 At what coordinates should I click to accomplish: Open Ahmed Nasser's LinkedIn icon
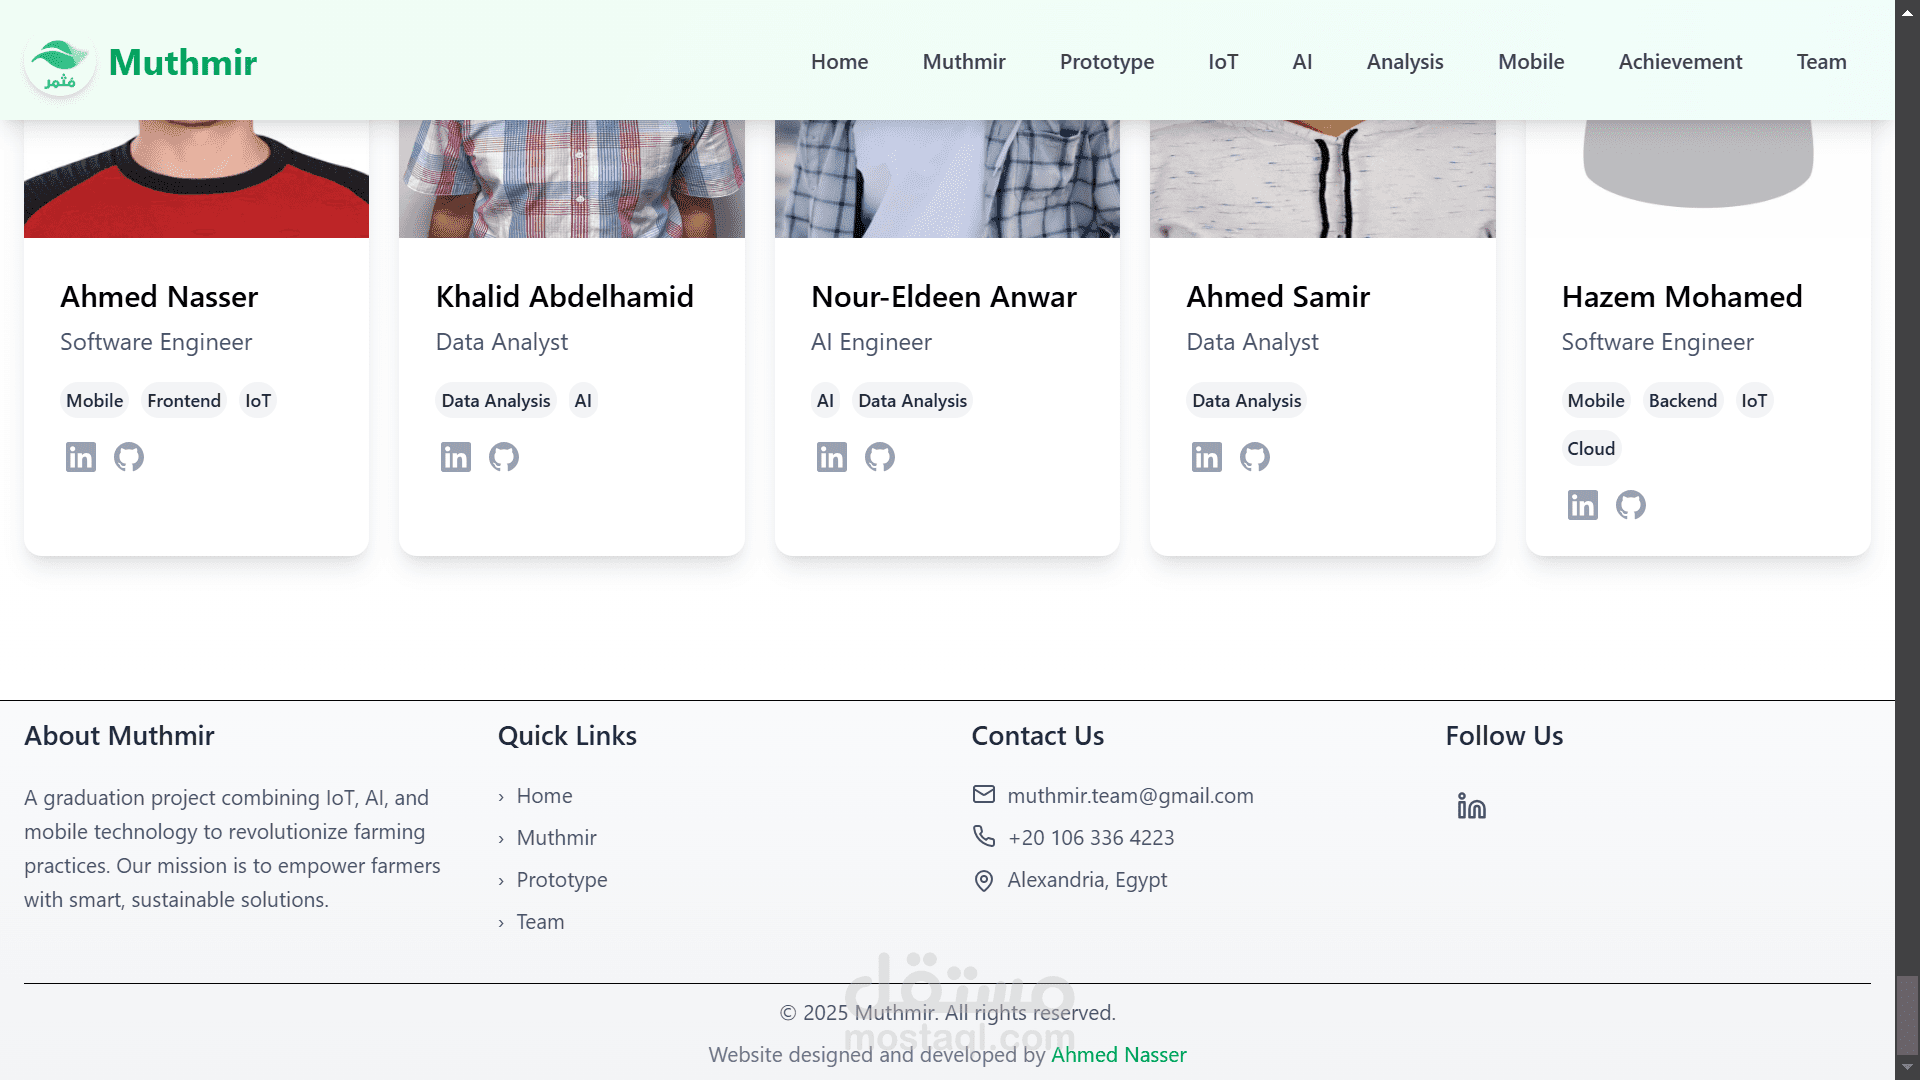pyautogui.click(x=81, y=457)
